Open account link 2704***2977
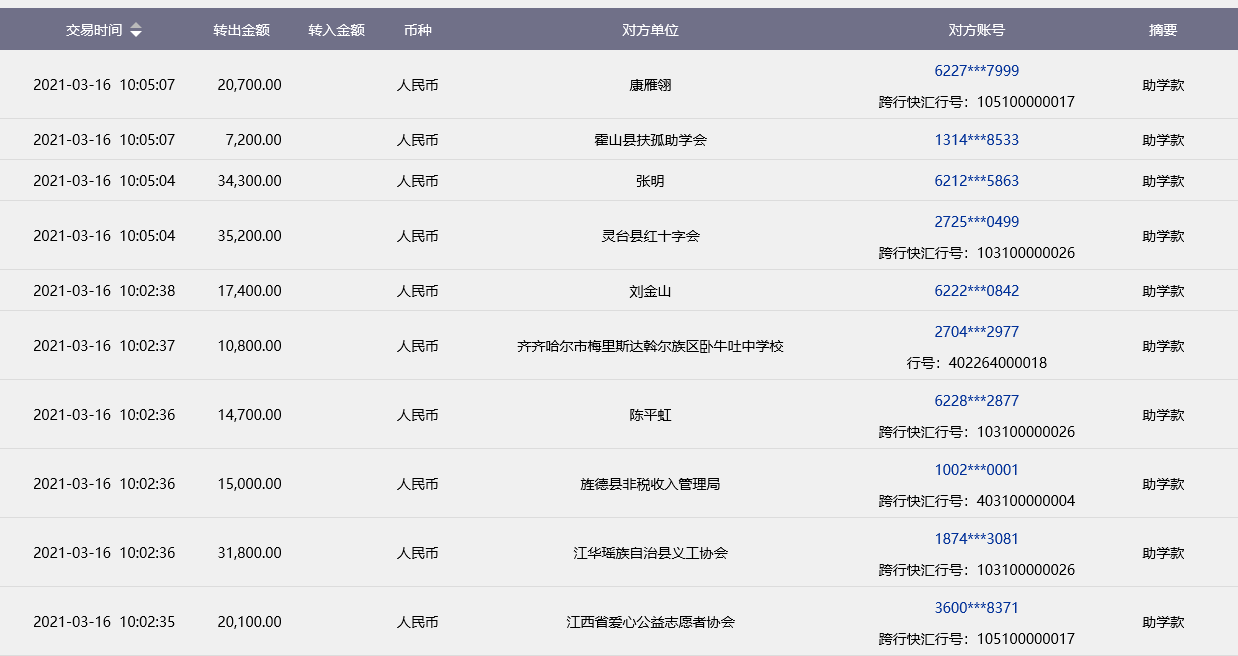Viewport: 1238px width, 656px height. pyautogui.click(x=976, y=332)
